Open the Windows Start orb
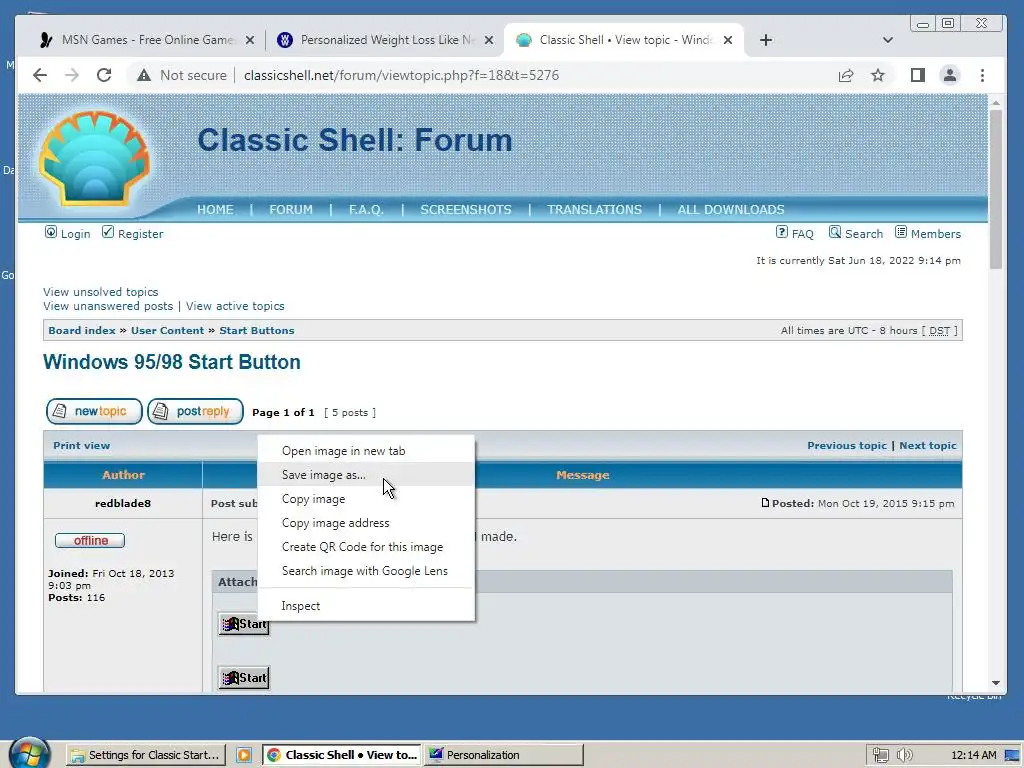The image size is (1024, 768). pyautogui.click(x=29, y=754)
